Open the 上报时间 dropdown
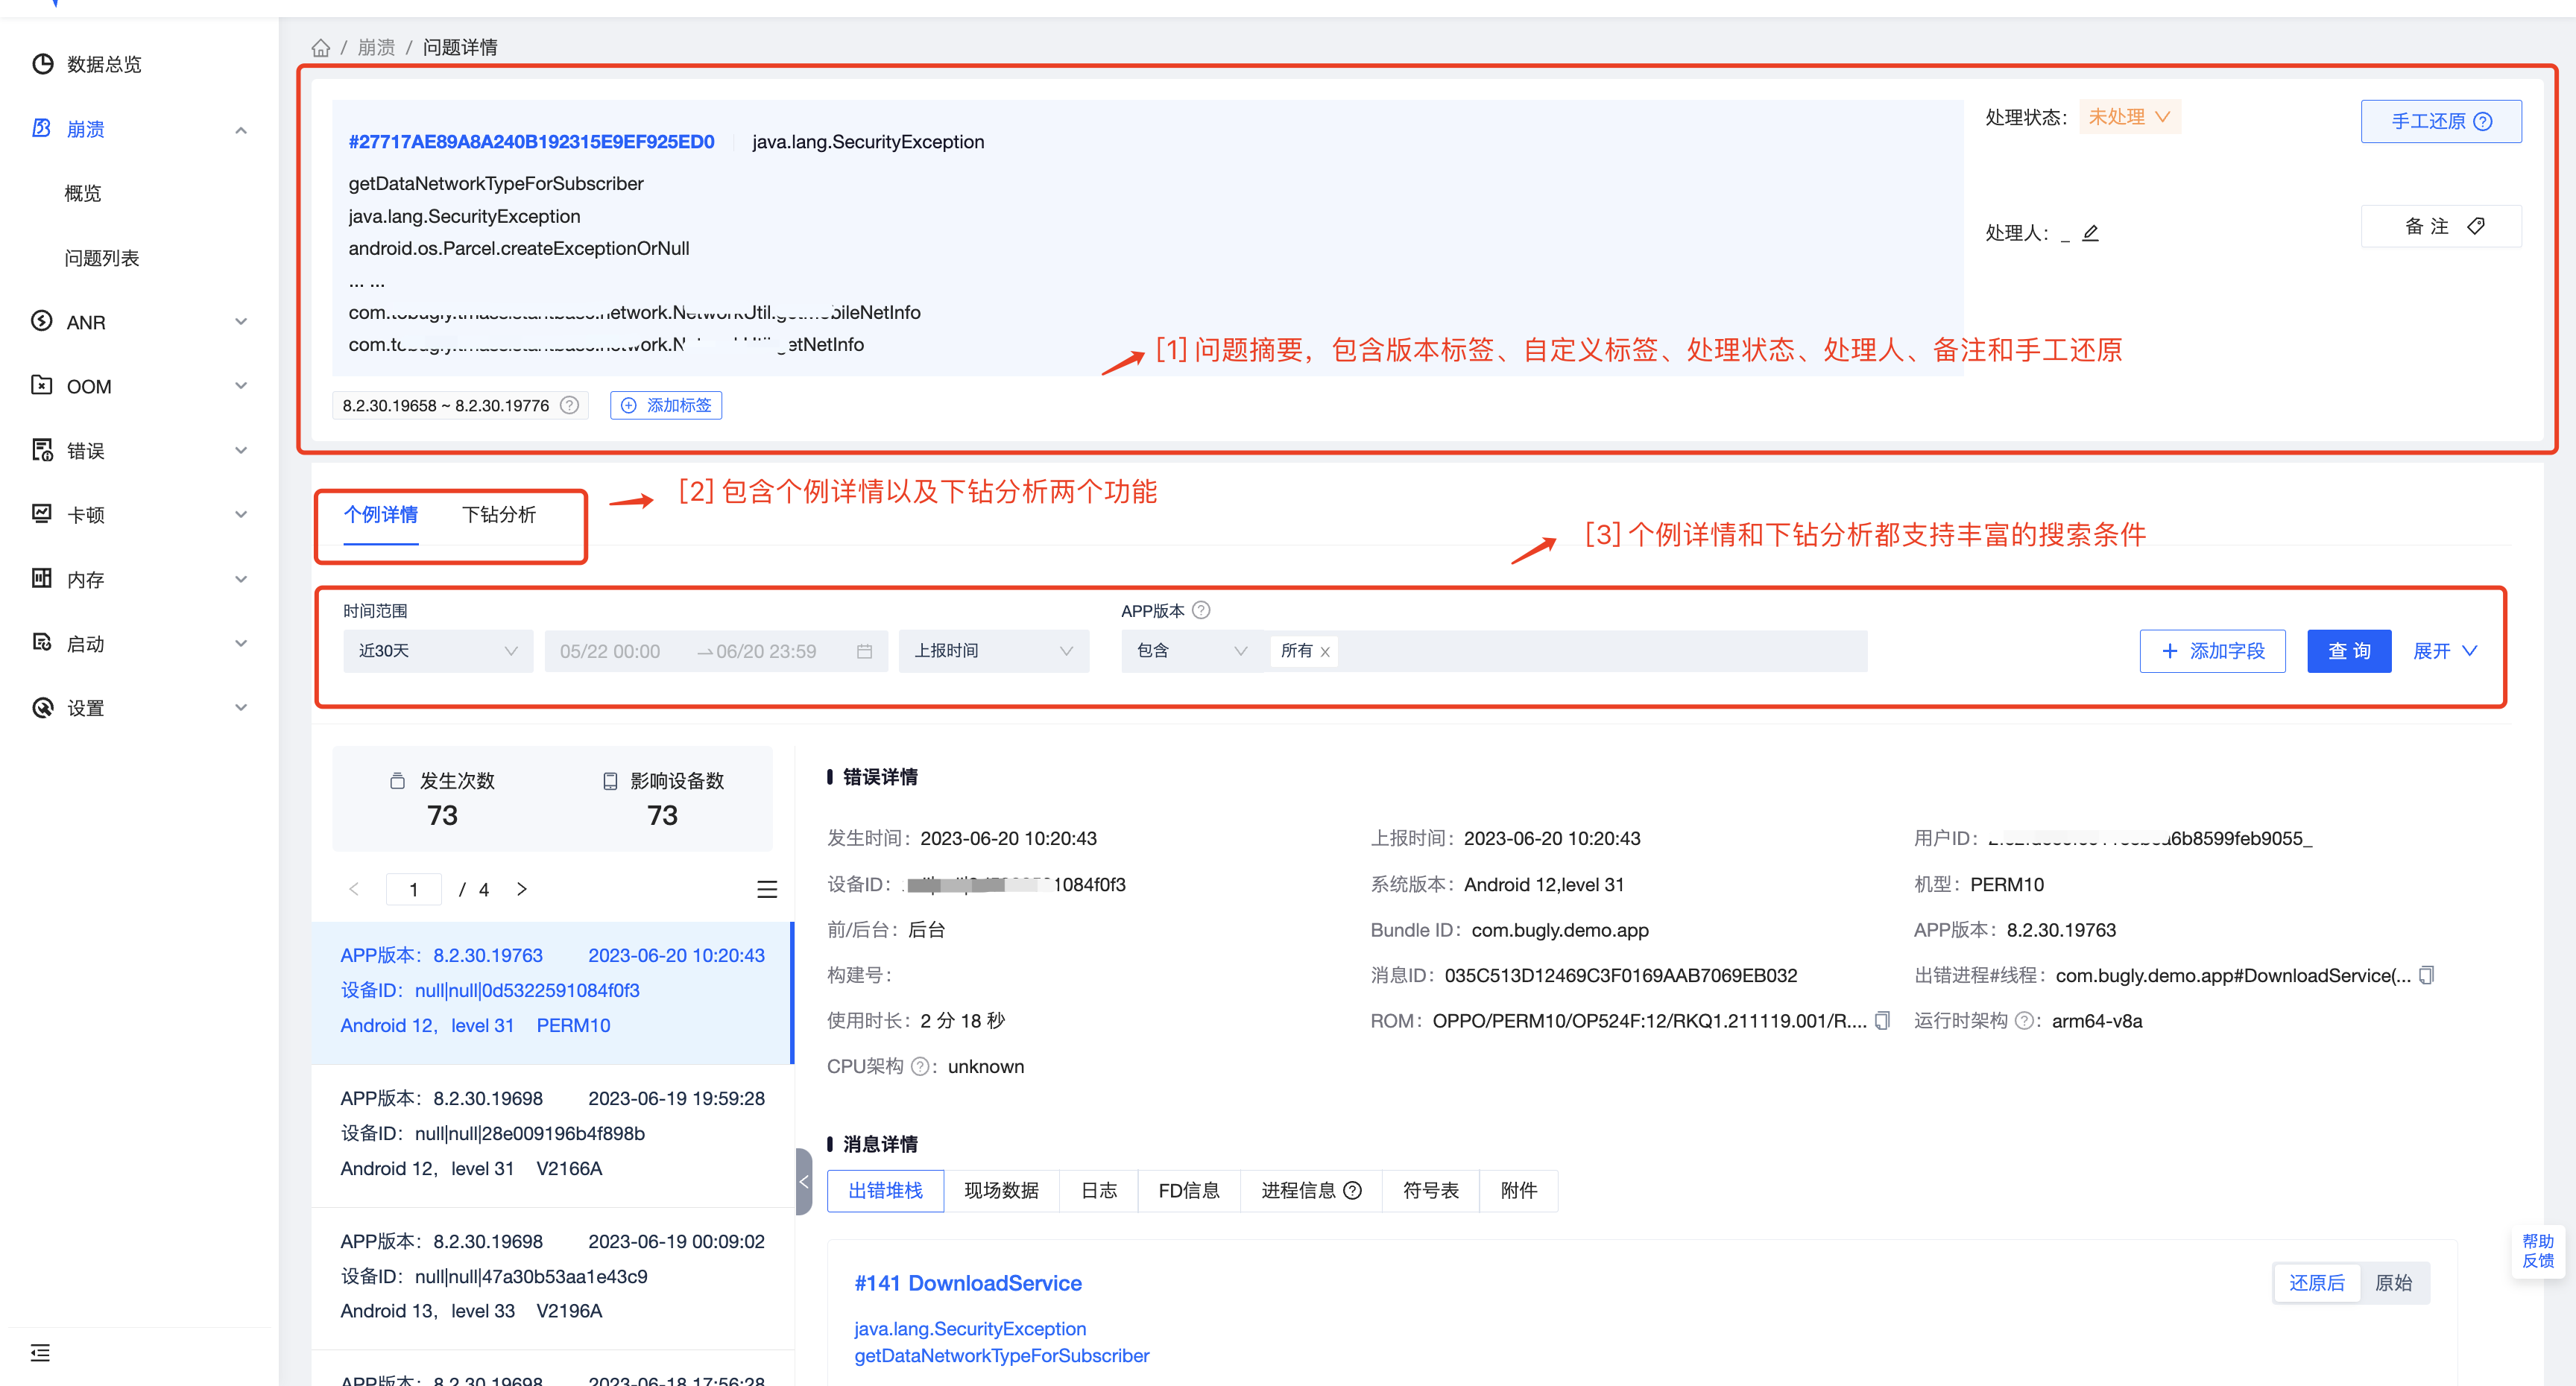Screen dimensions: 2576x1386 point(993,651)
